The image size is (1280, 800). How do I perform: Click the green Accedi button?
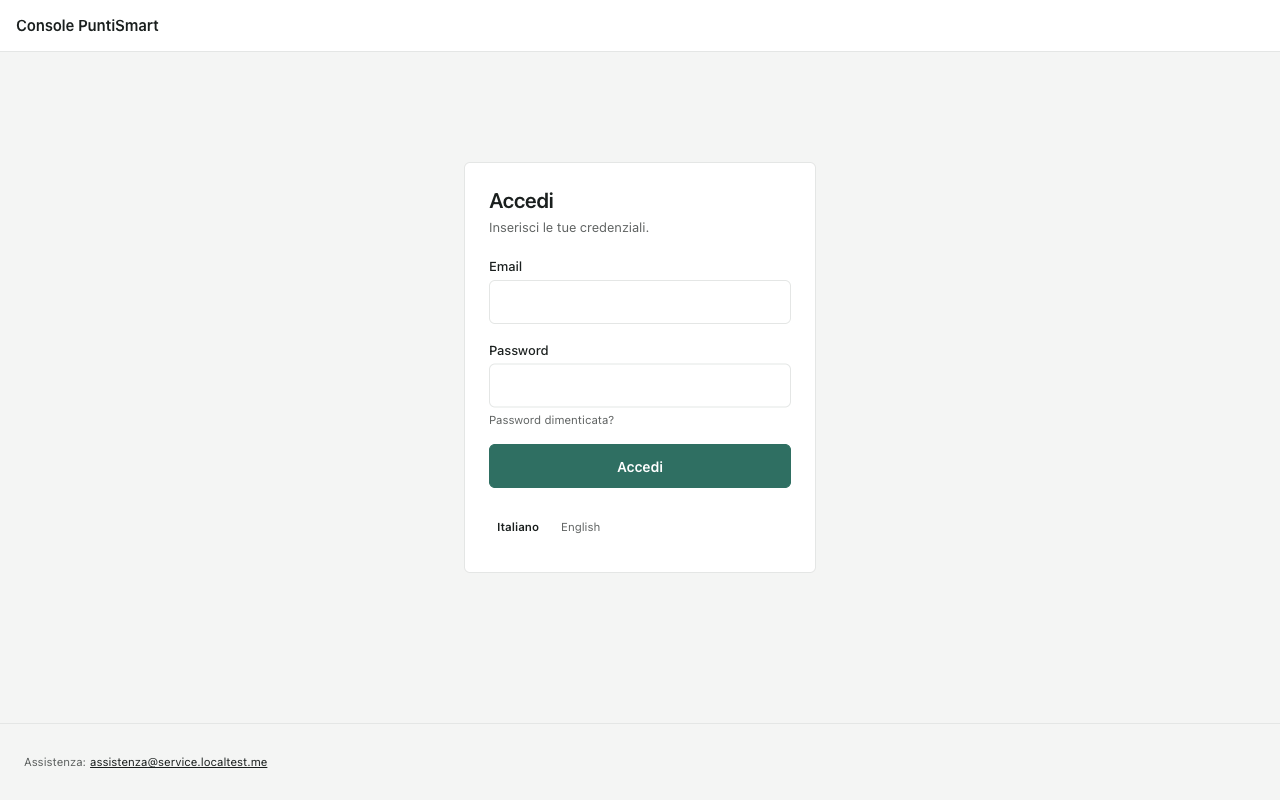640,466
